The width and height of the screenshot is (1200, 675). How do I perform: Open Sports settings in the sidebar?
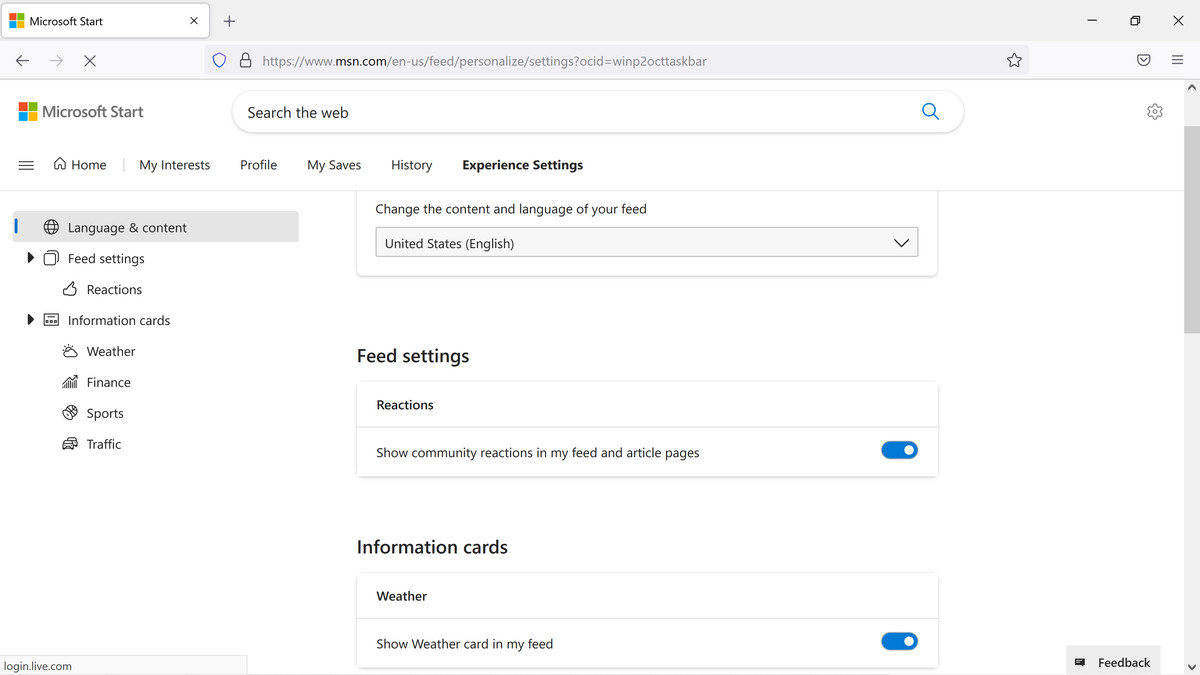pos(105,413)
